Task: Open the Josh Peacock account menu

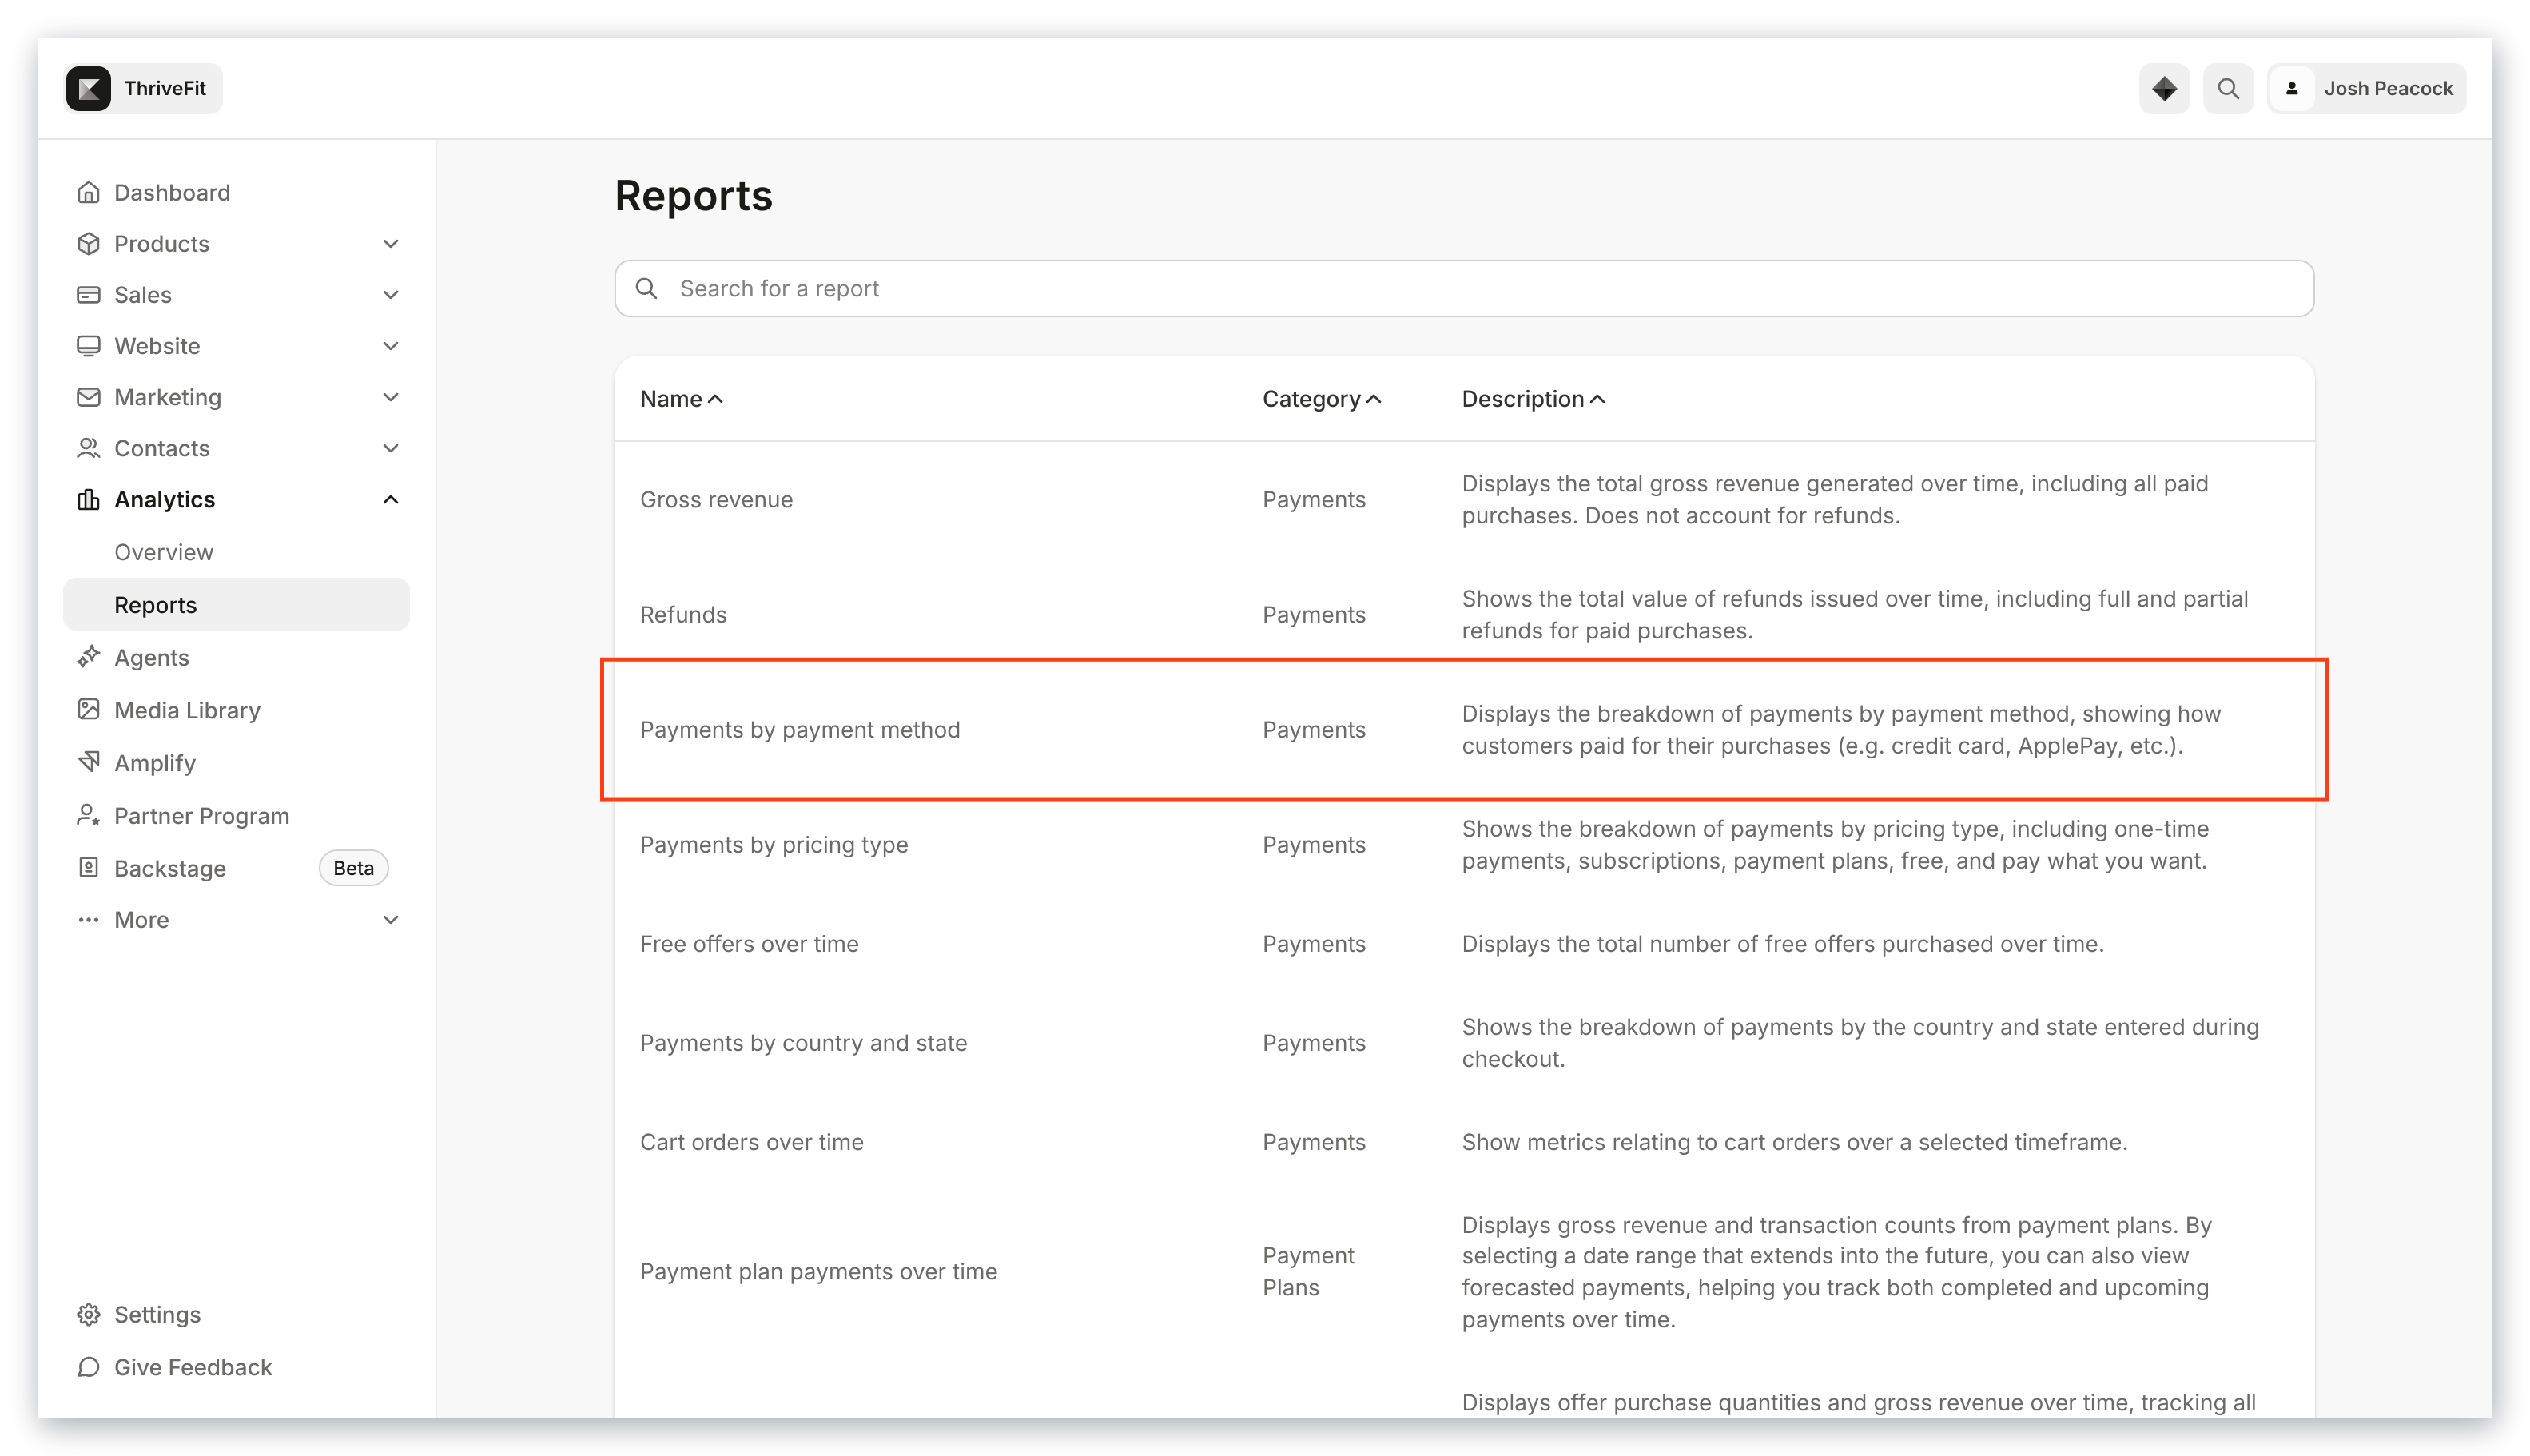Action: click(2366, 88)
